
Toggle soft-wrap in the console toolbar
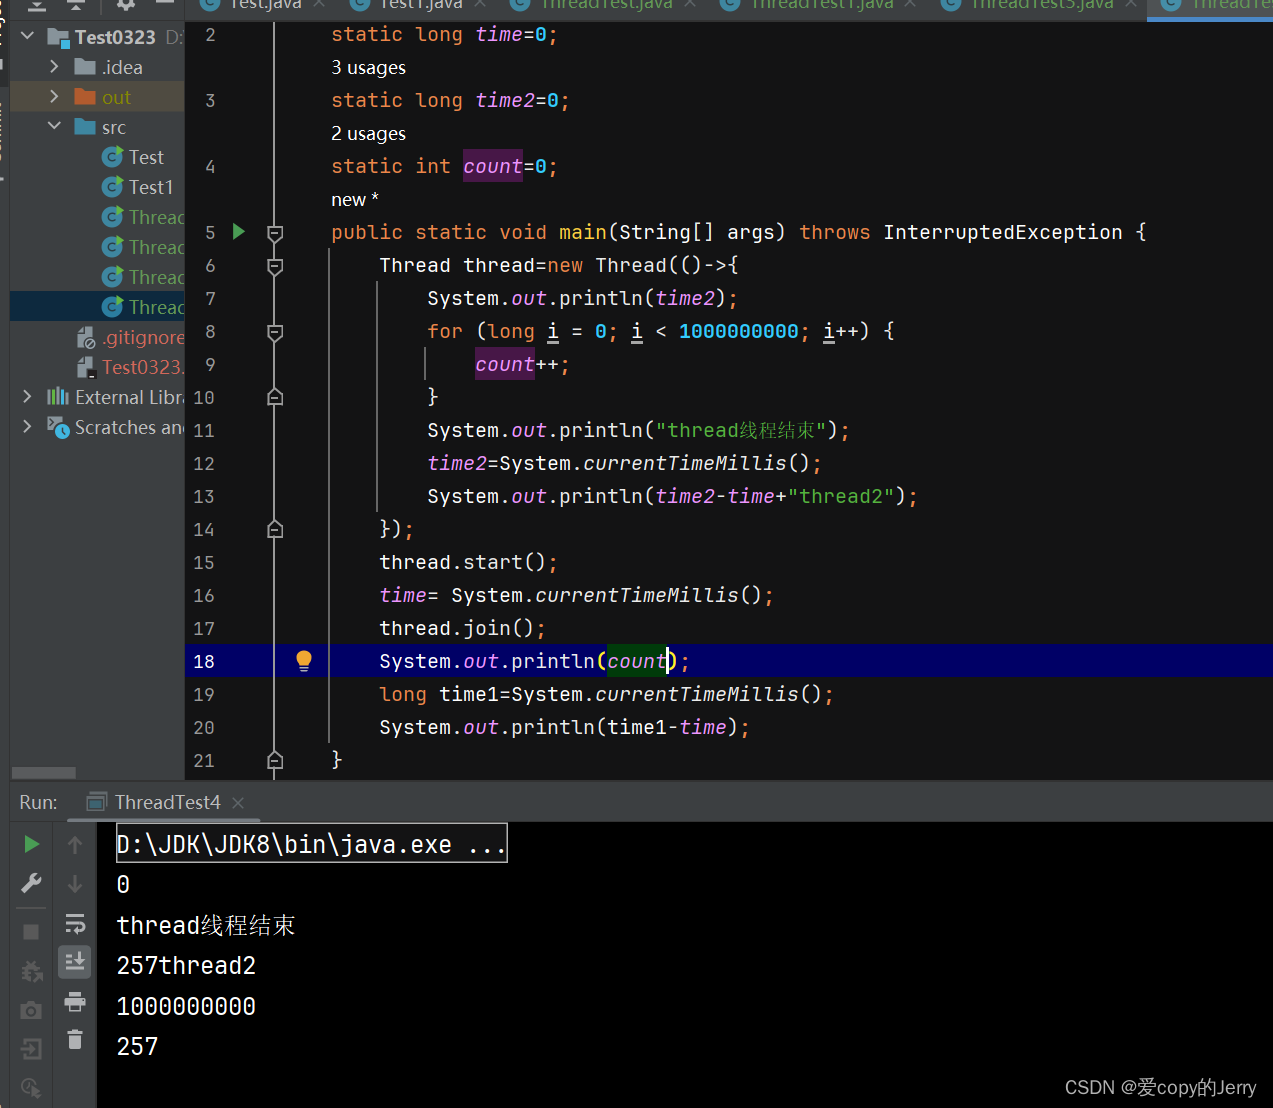(x=75, y=923)
